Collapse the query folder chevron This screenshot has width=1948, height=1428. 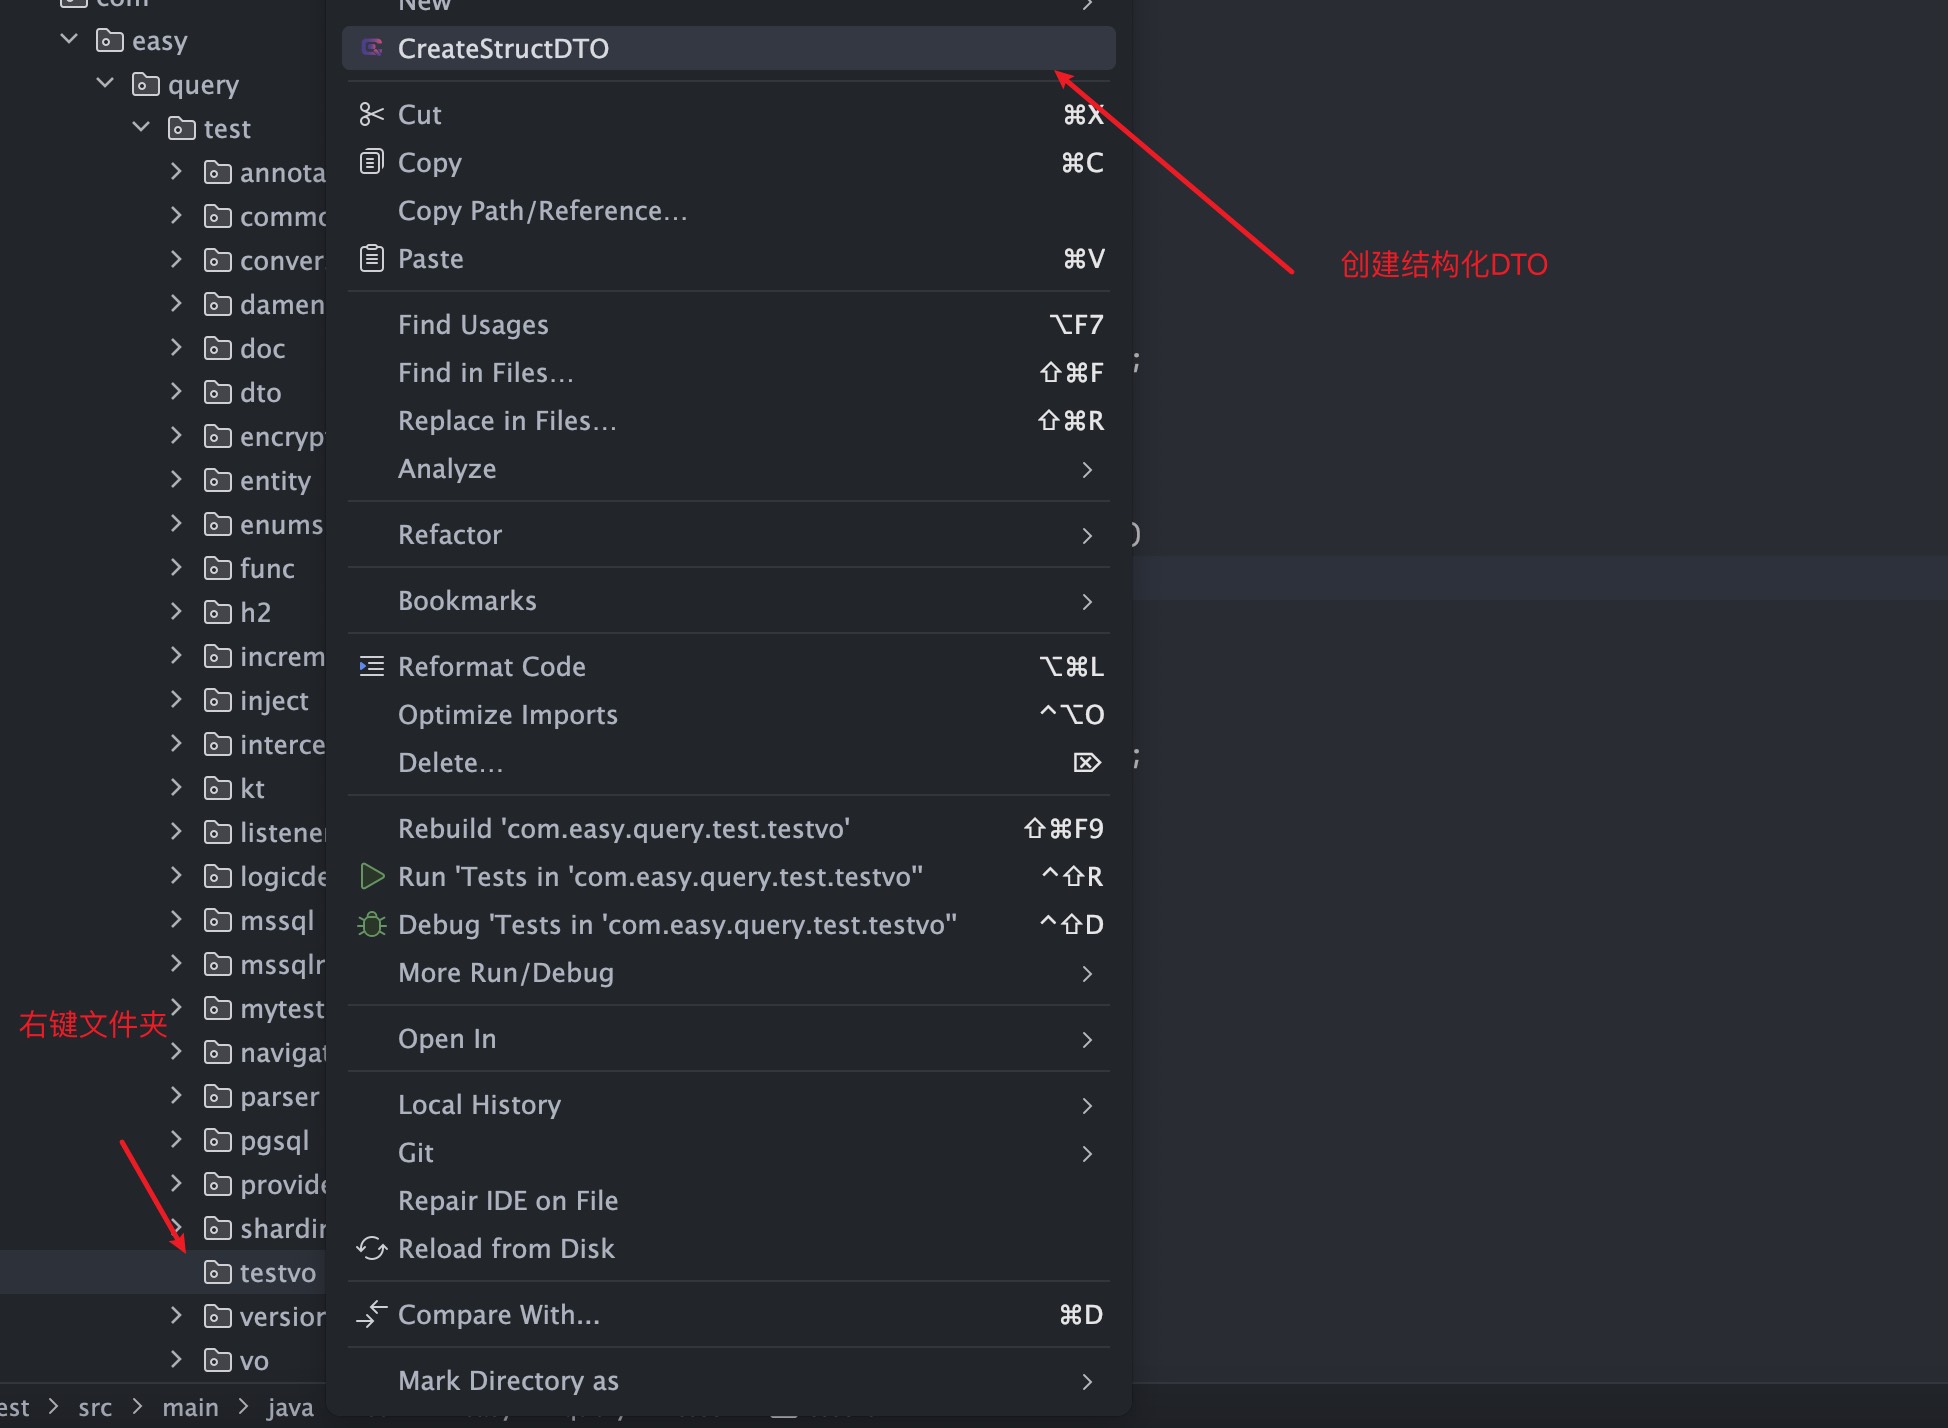(105, 83)
